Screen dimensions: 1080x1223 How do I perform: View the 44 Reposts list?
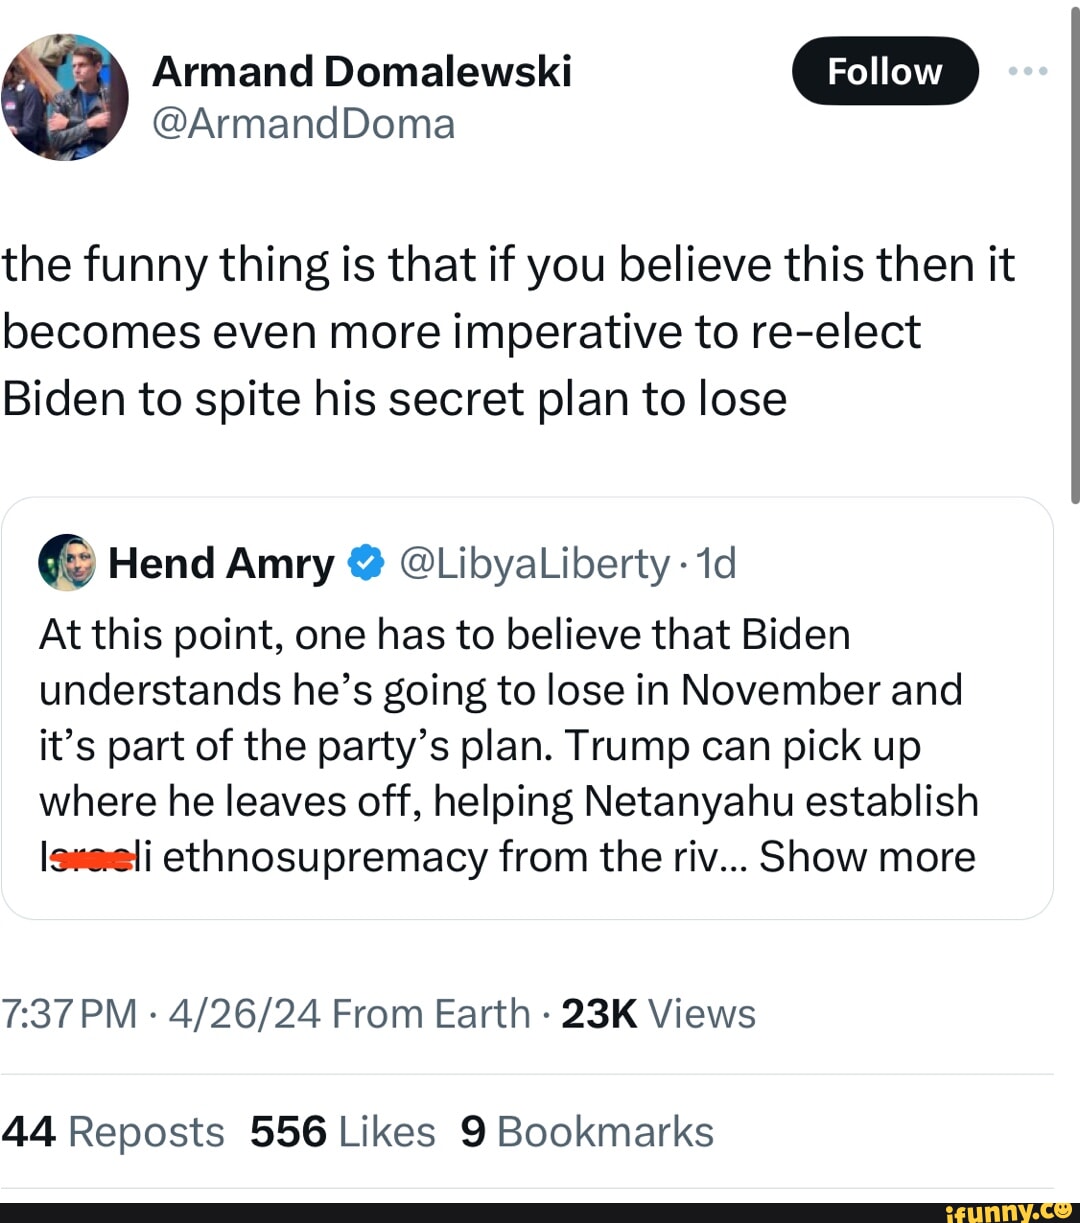pos(113,1132)
